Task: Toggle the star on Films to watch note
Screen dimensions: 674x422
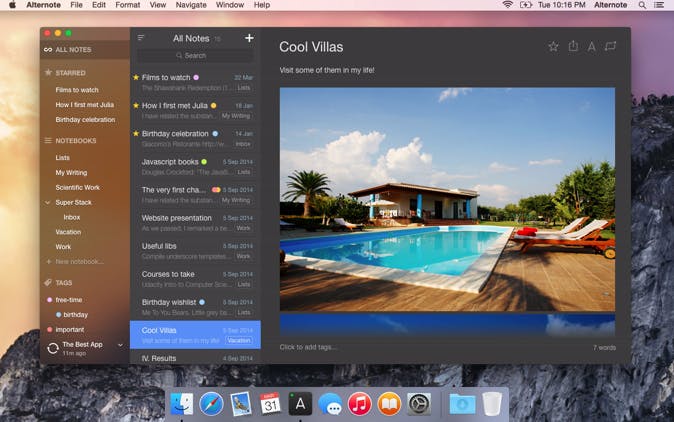Action: 136,77
